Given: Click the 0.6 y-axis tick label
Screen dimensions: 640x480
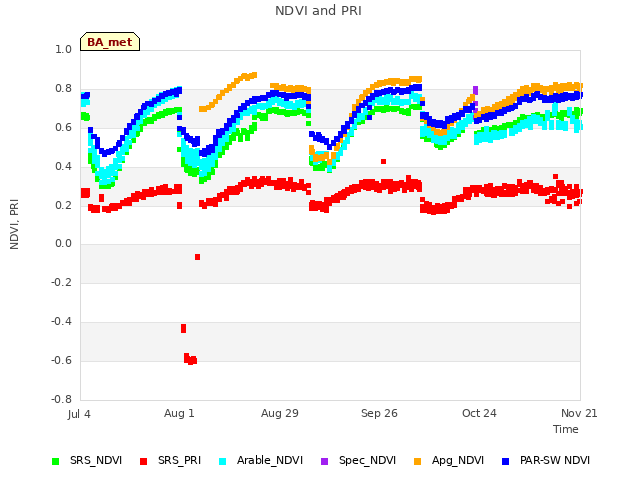Looking at the screenshot, I should 63,127.
